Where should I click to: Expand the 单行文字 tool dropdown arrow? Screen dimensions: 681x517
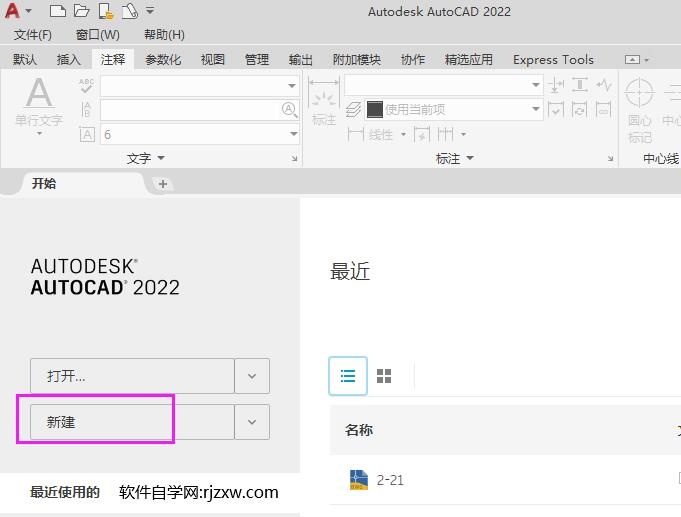coord(39,133)
